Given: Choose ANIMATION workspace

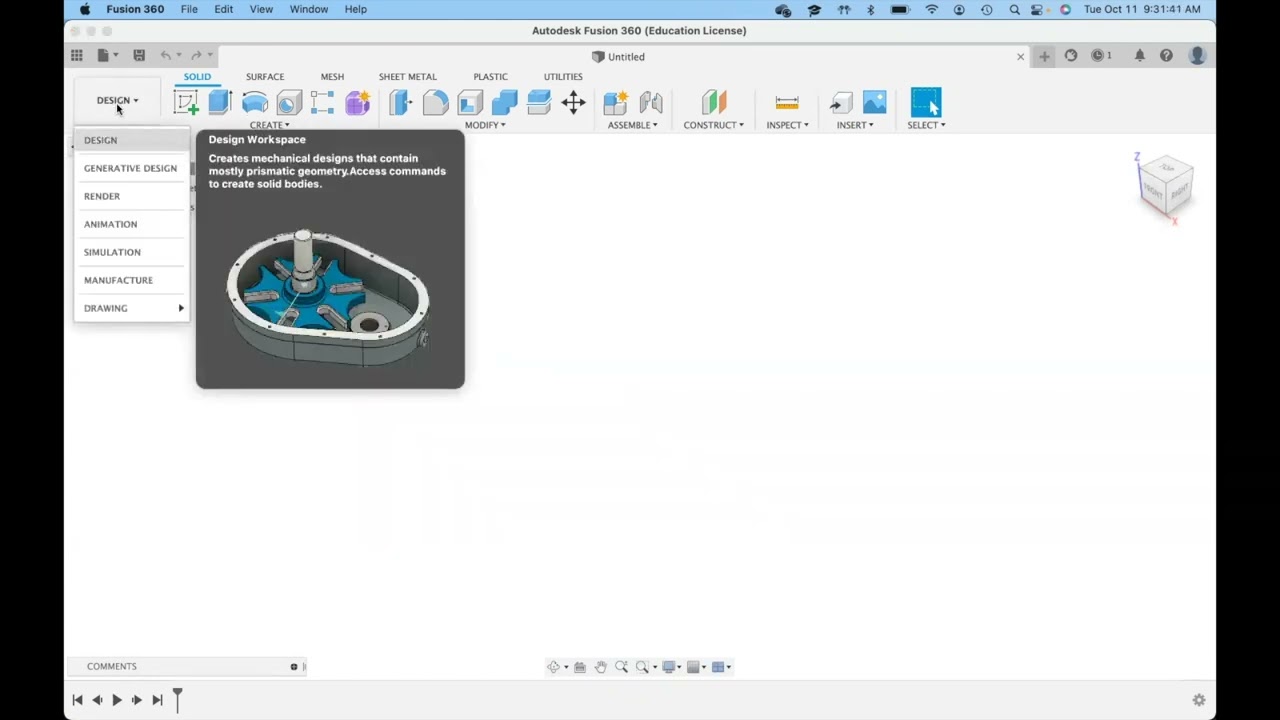Looking at the screenshot, I should tap(131, 224).
